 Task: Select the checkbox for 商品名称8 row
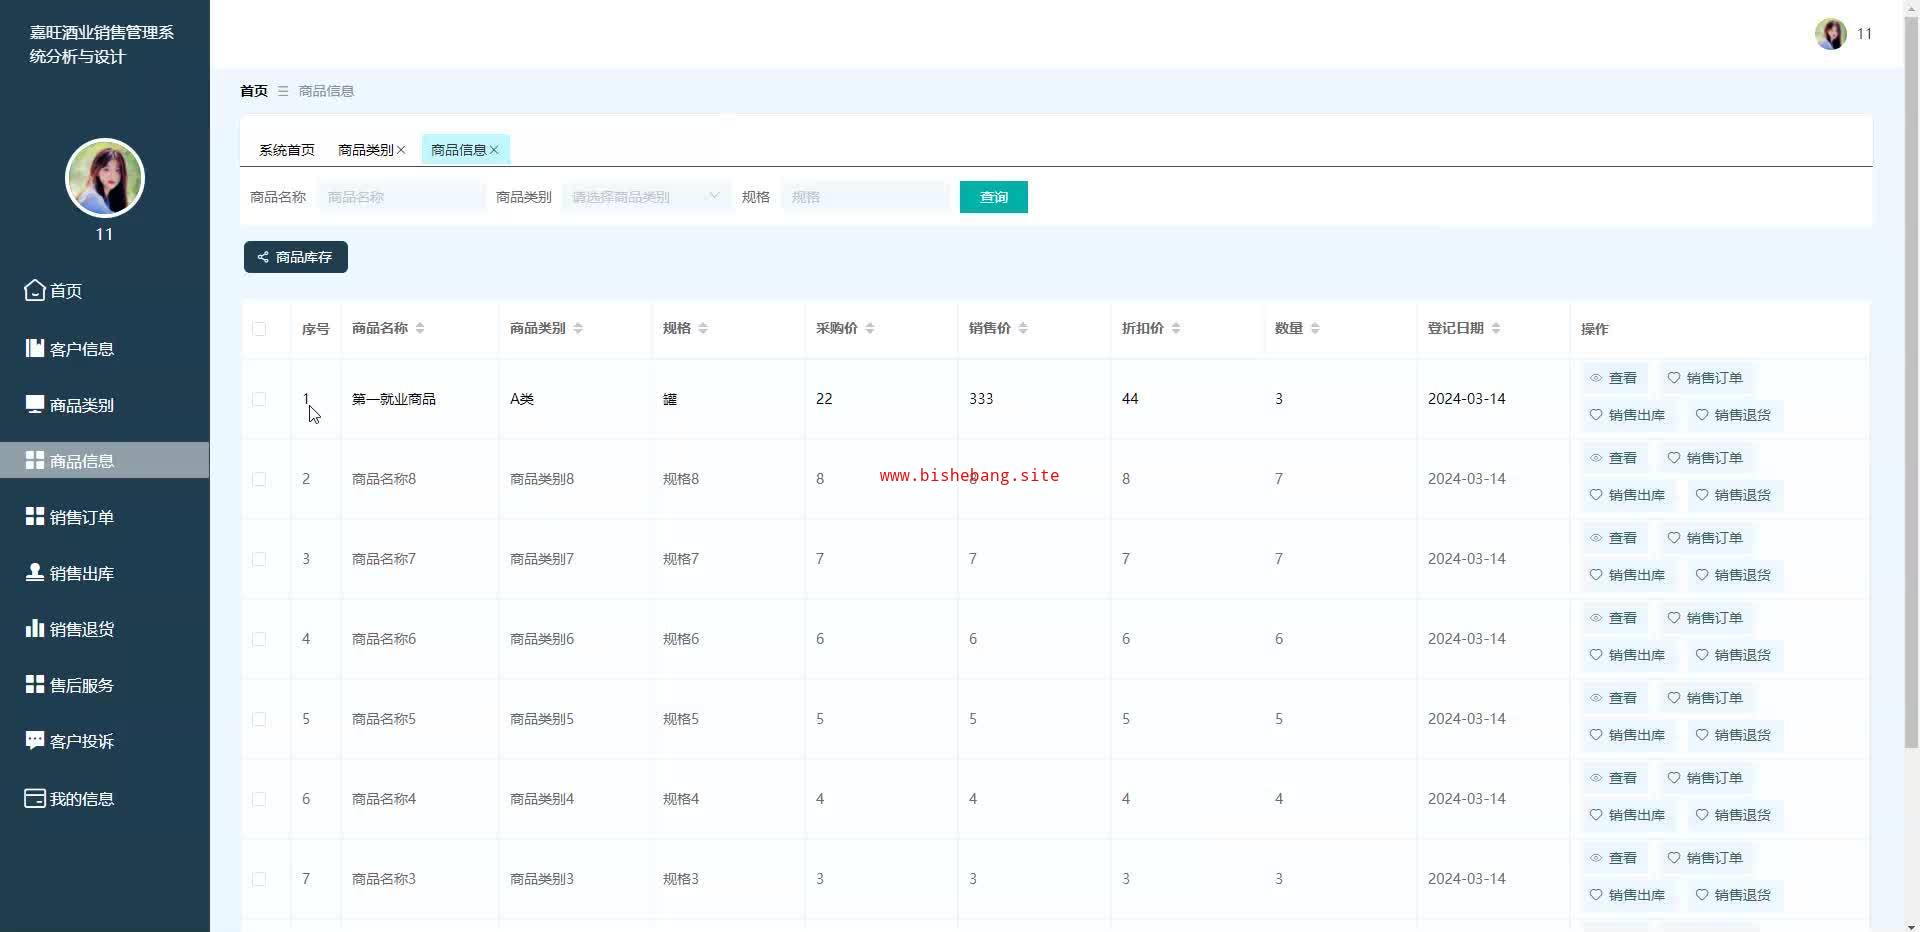coord(259,479)
